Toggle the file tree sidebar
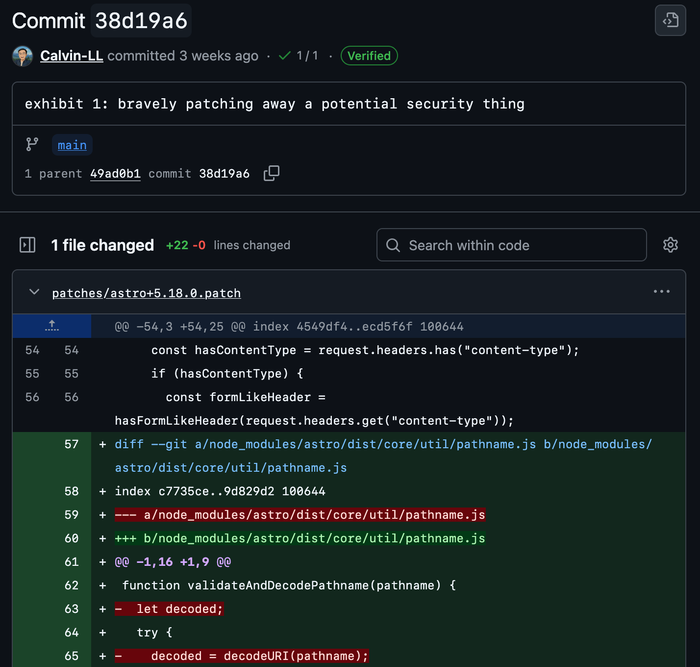The image size is (700, 667). pos(27,245)
